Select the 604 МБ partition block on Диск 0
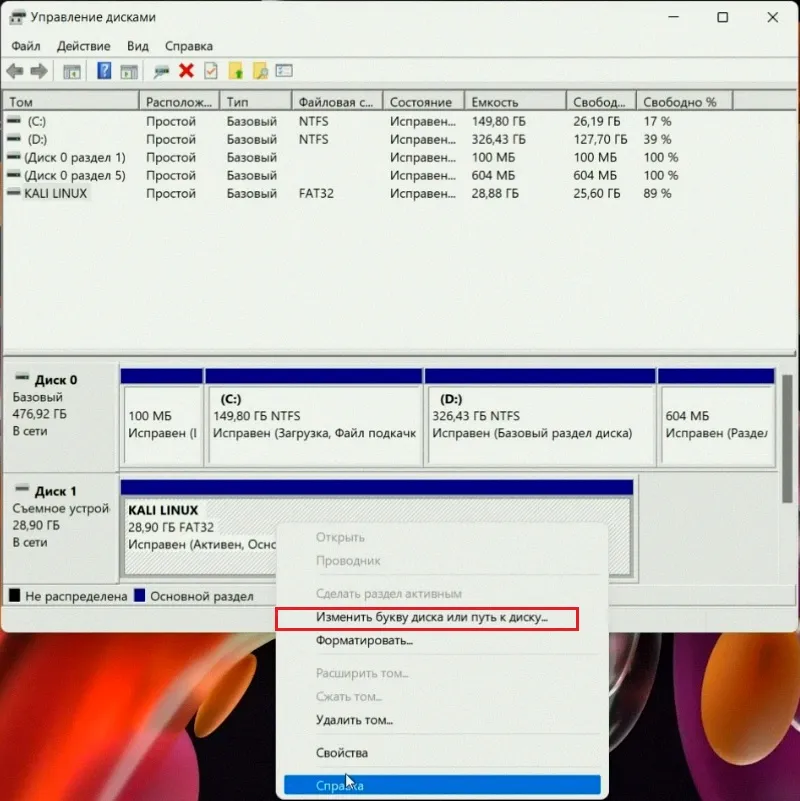Viewport: 800px width, 801px height. point(716,417)
